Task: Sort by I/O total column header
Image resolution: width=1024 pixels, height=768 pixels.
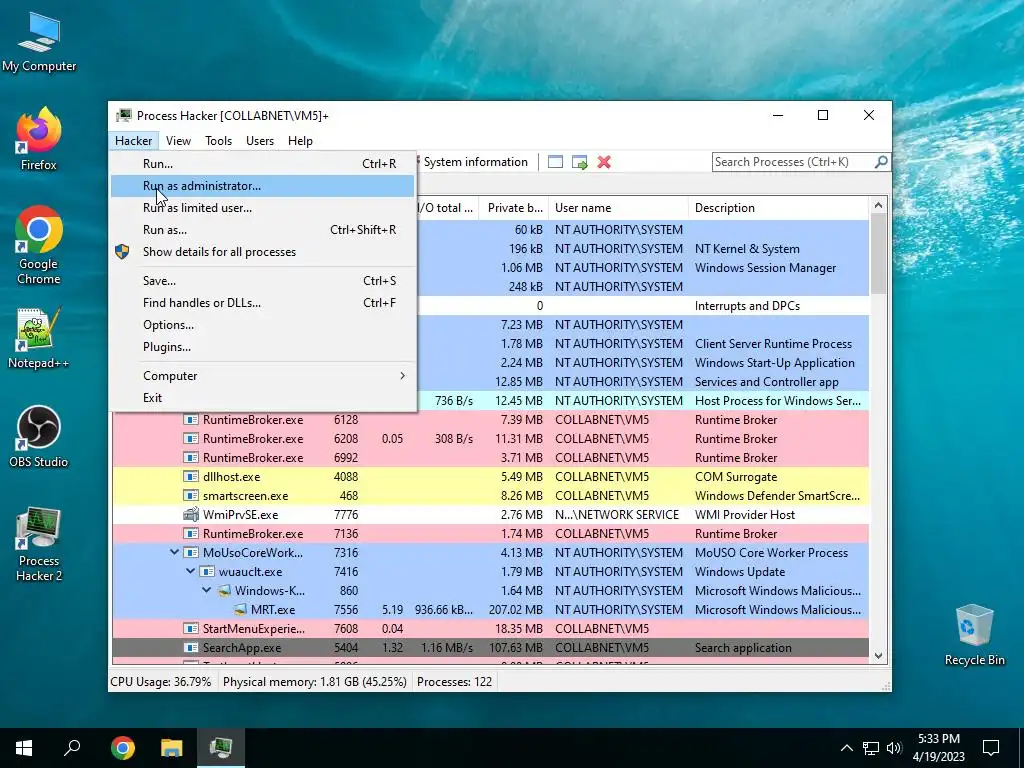Action: (x=447, y=208)
